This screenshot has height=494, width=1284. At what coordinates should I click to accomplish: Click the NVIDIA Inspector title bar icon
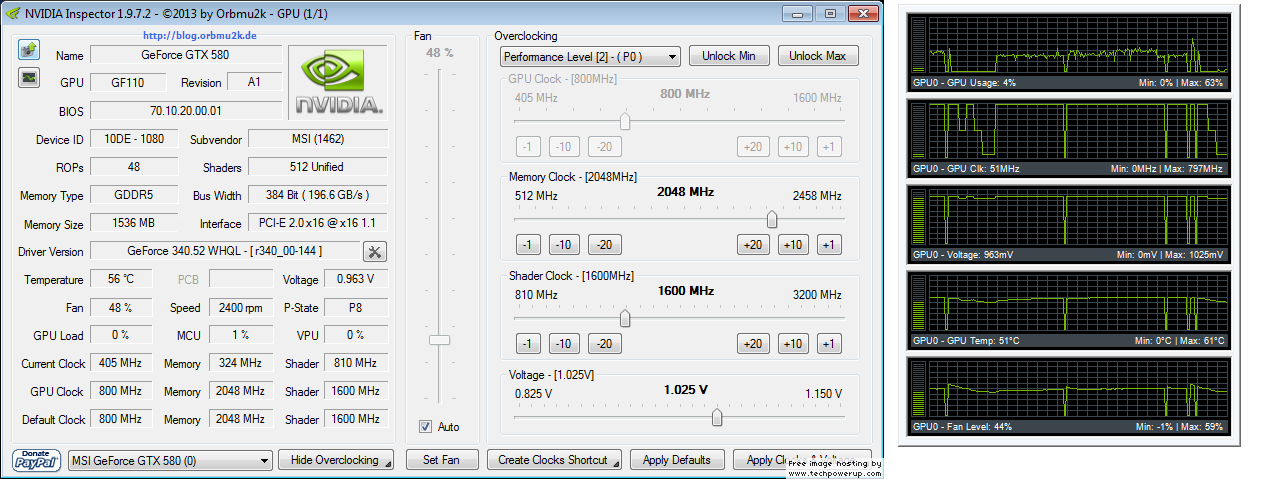coord(14,14)
